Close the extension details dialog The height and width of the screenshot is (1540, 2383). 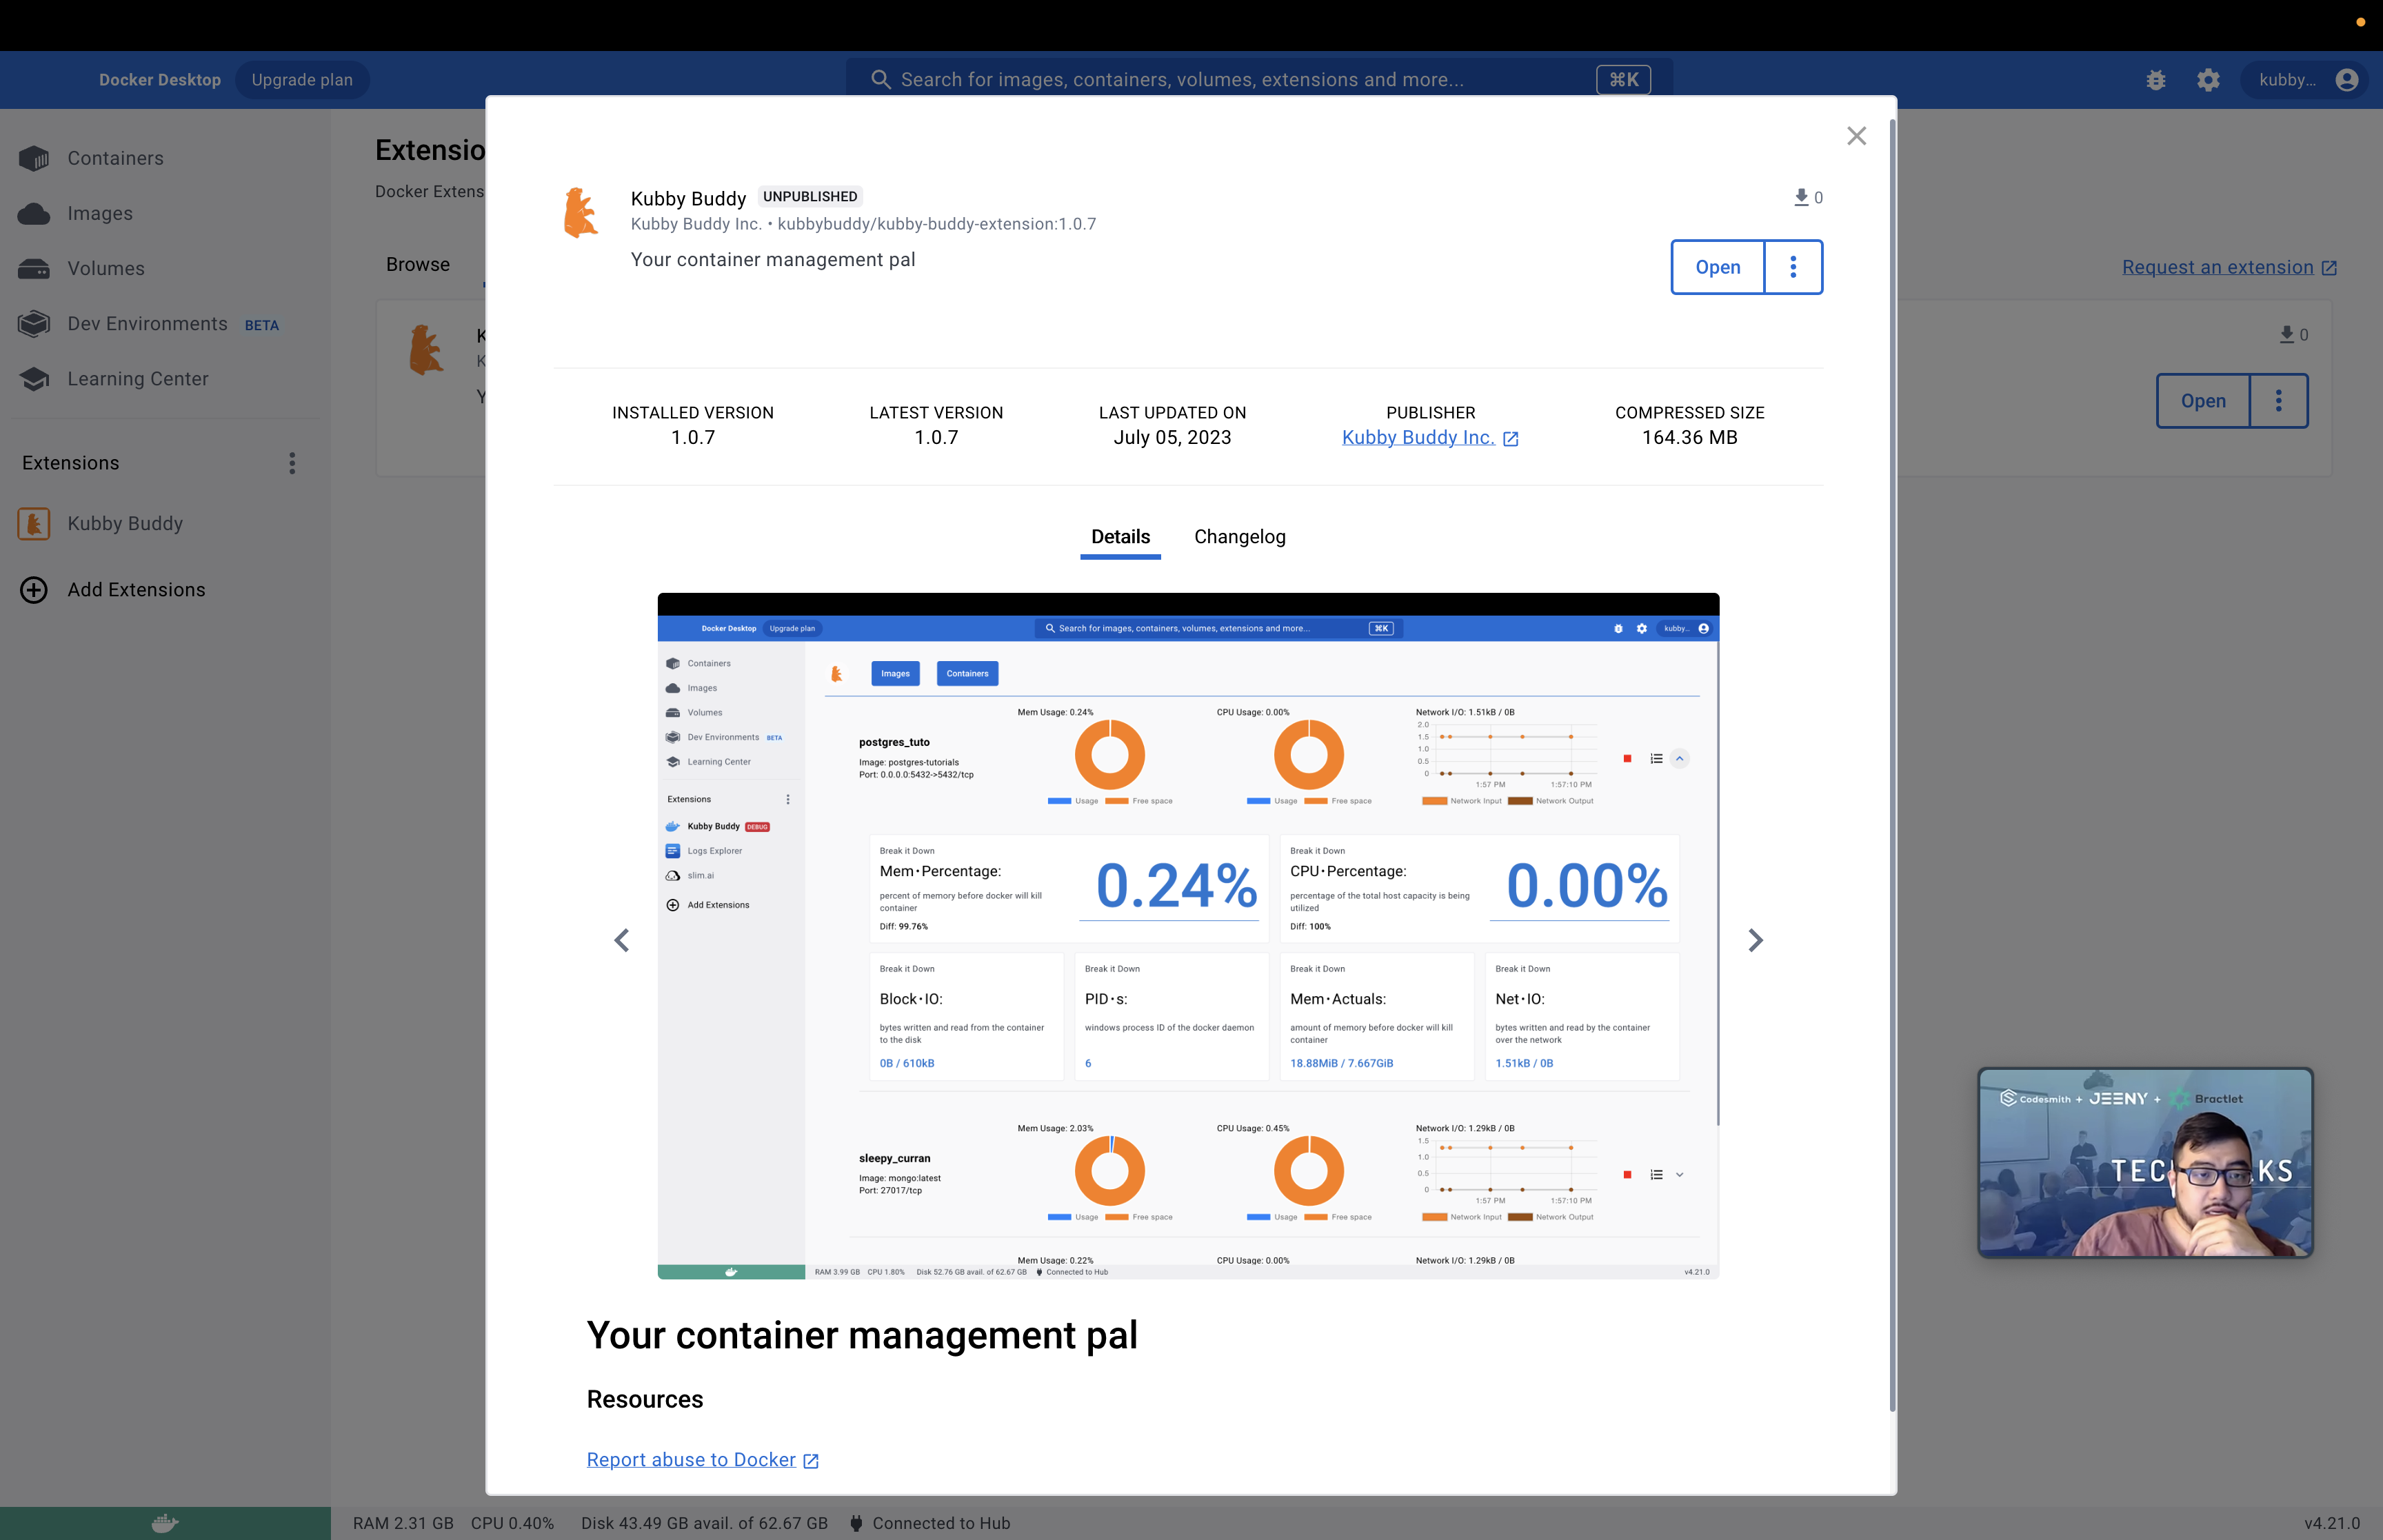click(1856, 136)
